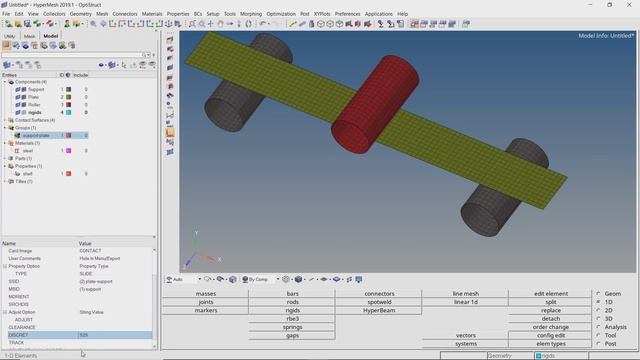Open the springs panel button

[292, 327]
